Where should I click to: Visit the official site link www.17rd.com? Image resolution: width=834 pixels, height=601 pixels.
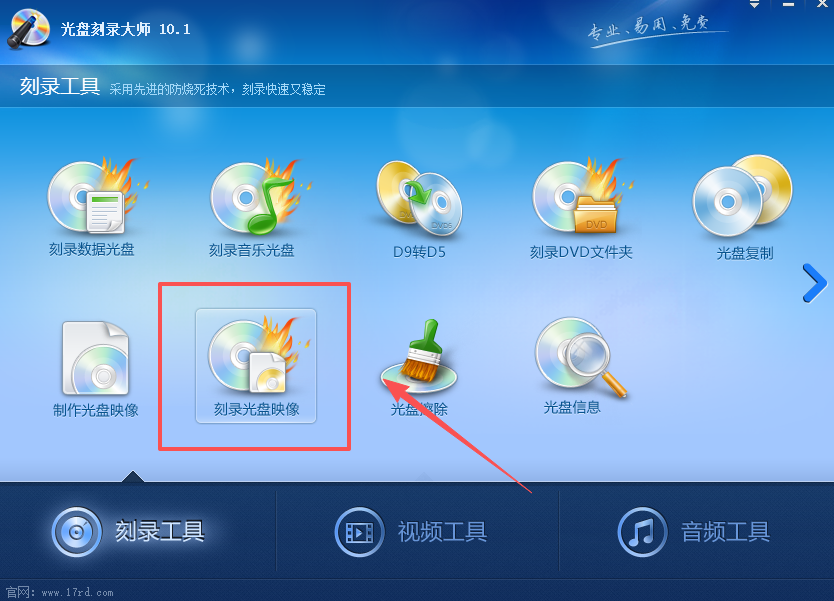click(77, 592)
